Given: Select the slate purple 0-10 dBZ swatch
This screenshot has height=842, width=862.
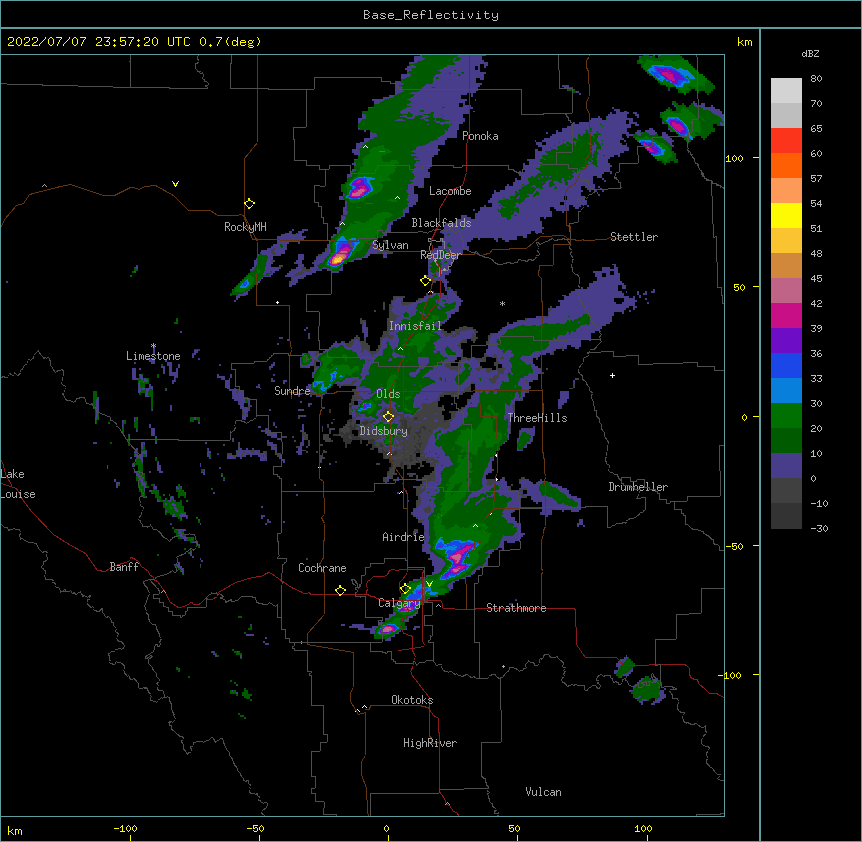Looking at the screenshot, I should coord(786,466).
